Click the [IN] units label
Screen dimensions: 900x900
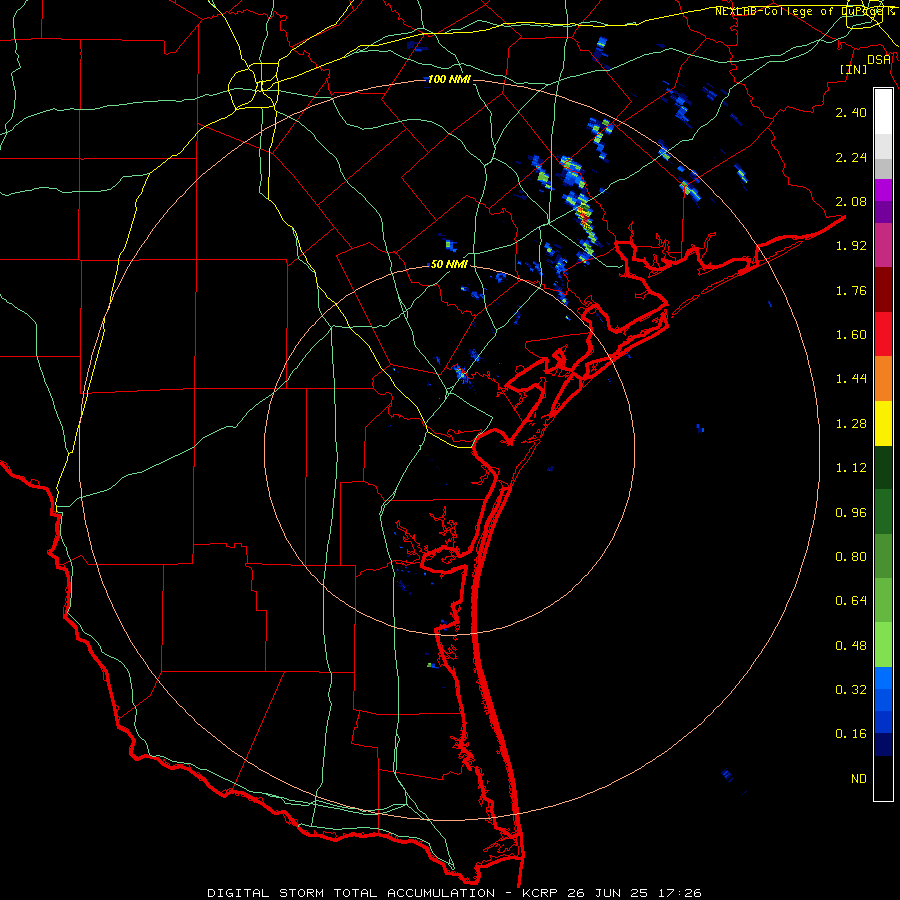click(x=853, y=69)
